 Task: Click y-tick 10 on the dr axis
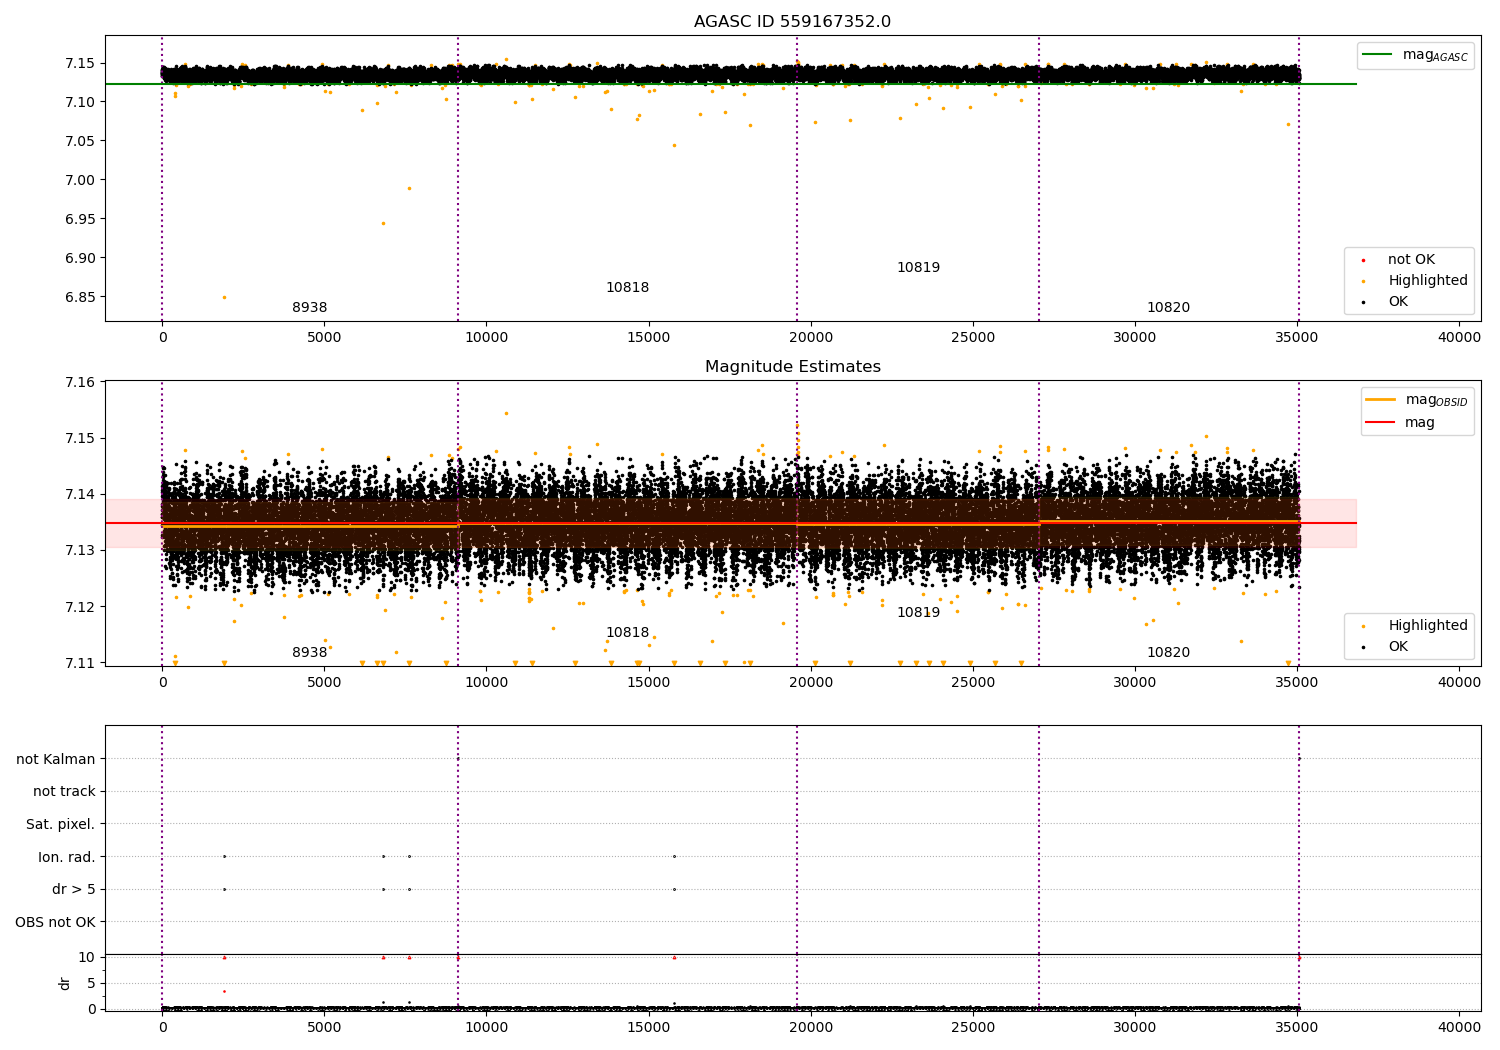[87, 958]
